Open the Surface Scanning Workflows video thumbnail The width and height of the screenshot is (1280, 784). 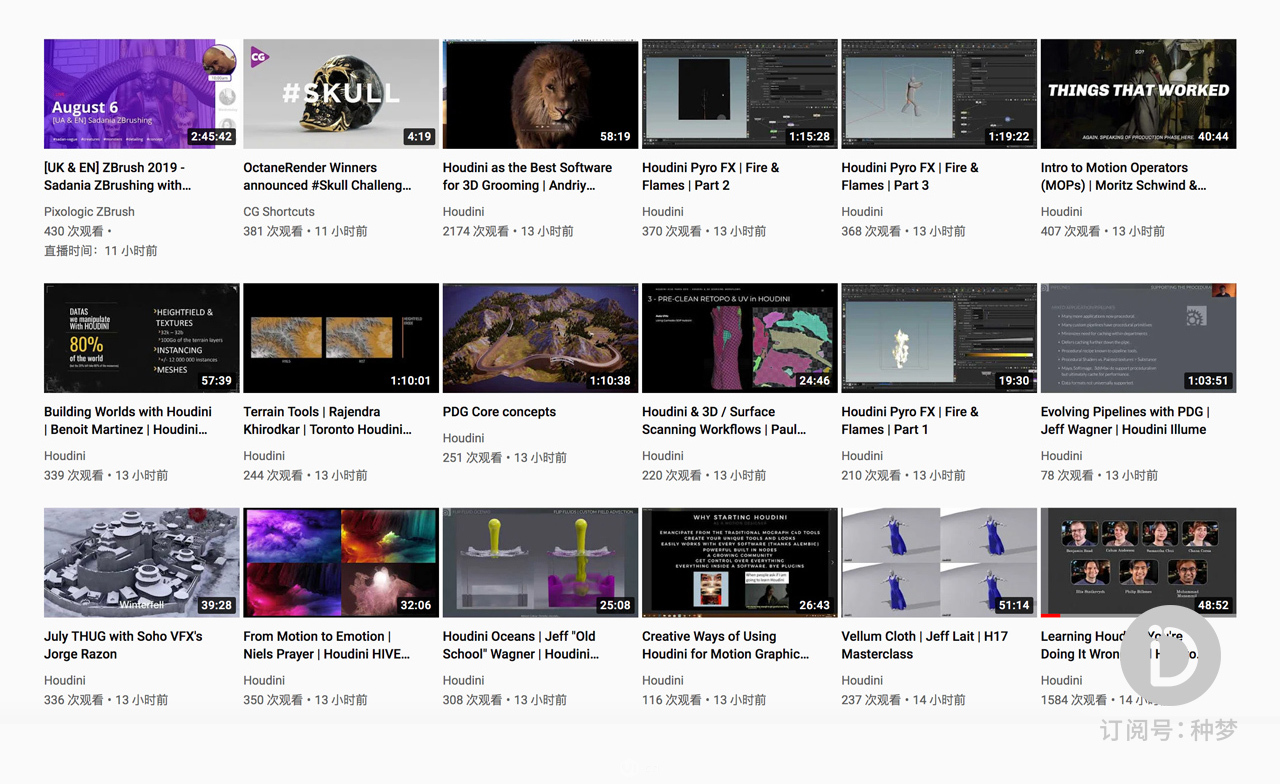(739, 338)
